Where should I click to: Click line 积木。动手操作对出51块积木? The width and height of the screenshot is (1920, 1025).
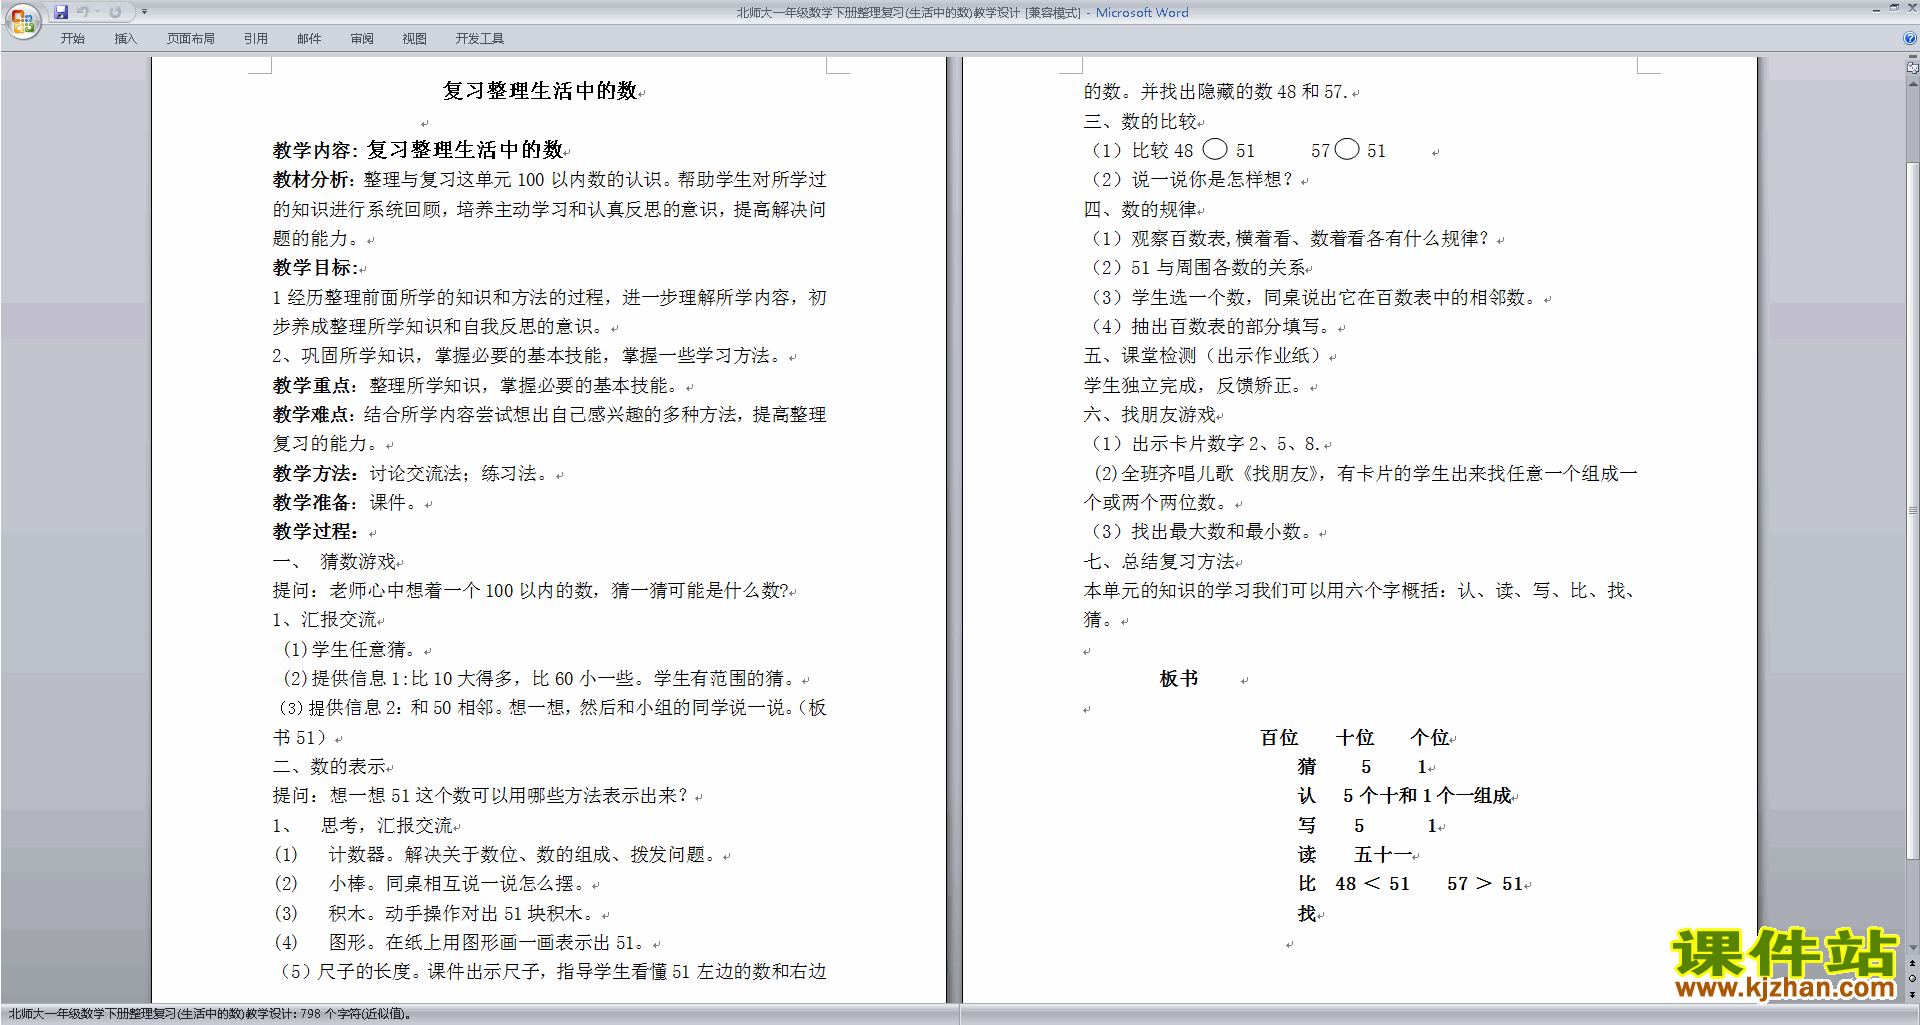pyautogui.click(x=437, y=913)
